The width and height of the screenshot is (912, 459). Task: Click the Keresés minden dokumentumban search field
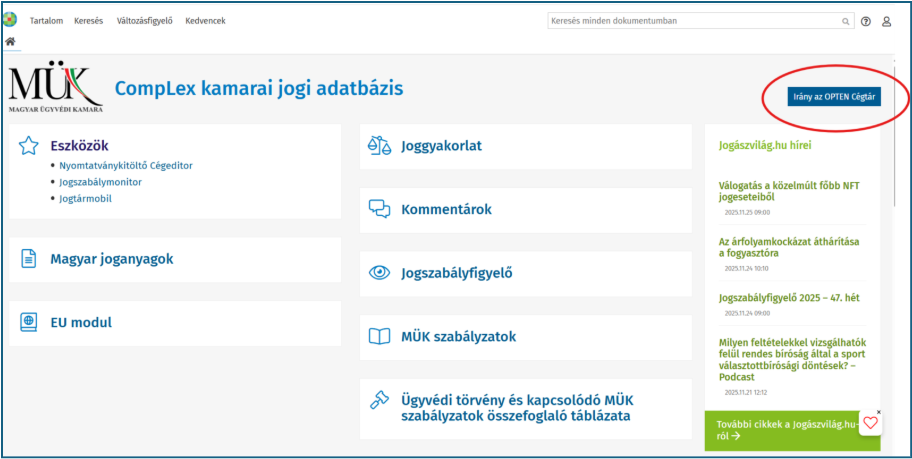[692, 21]
